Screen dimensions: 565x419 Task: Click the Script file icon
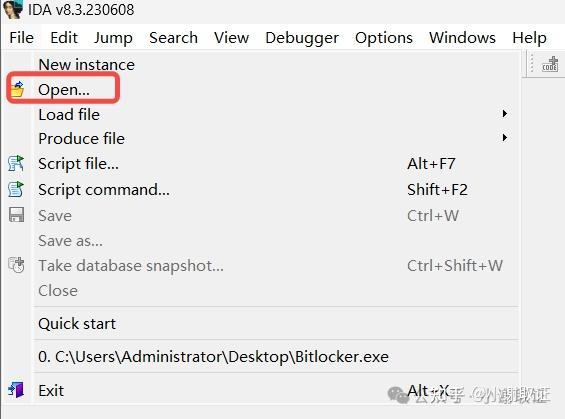[16, 164]
